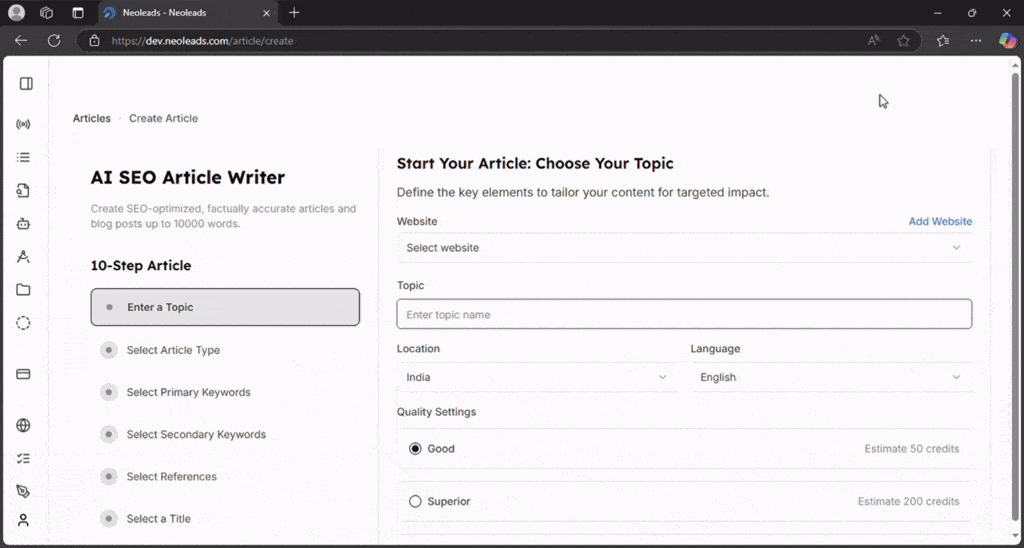Open the broadcast signal sidebar icon
The height and width of the screenshot is (548, 1024).
click(24, 124)
